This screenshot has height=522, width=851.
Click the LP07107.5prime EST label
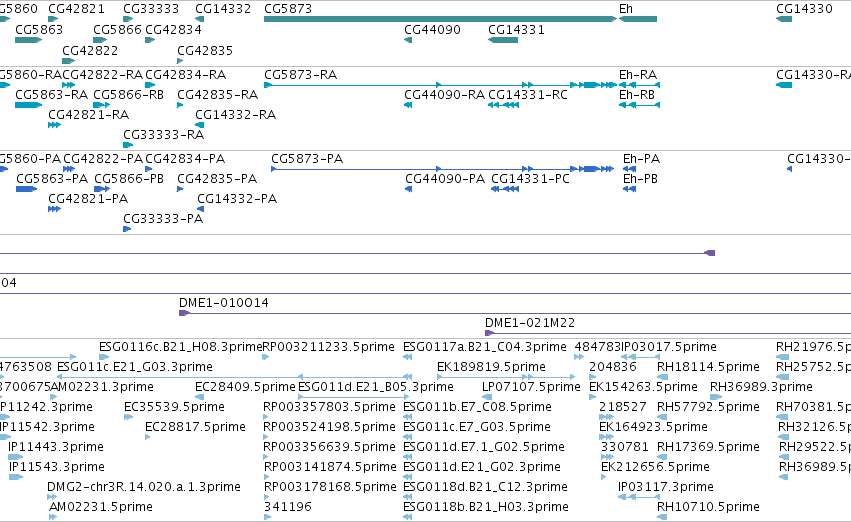(531, 387)
